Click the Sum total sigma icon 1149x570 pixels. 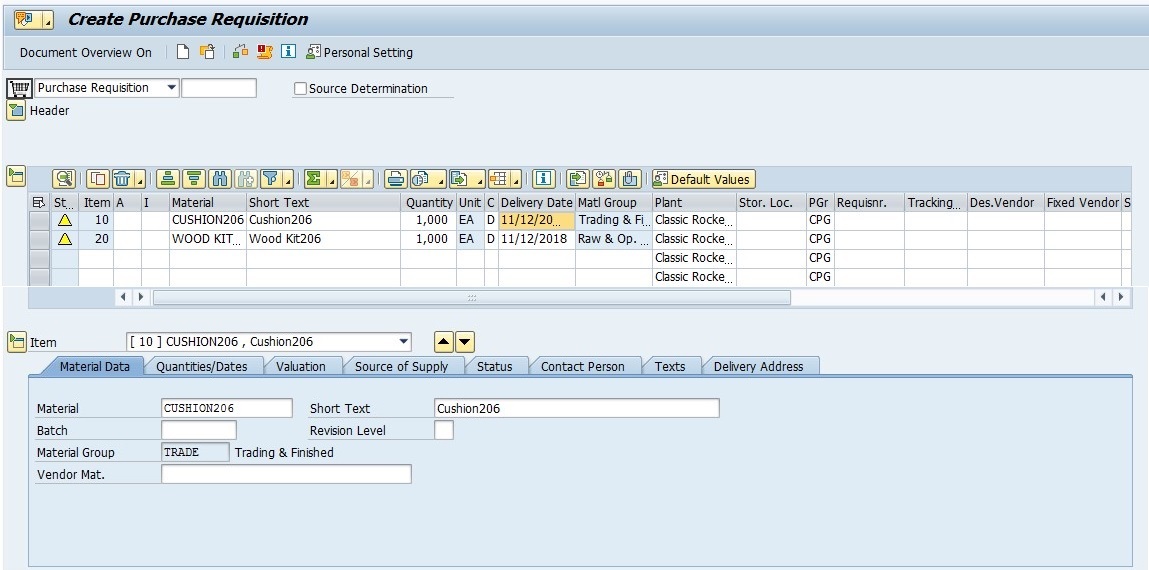[x=315, y=179]
